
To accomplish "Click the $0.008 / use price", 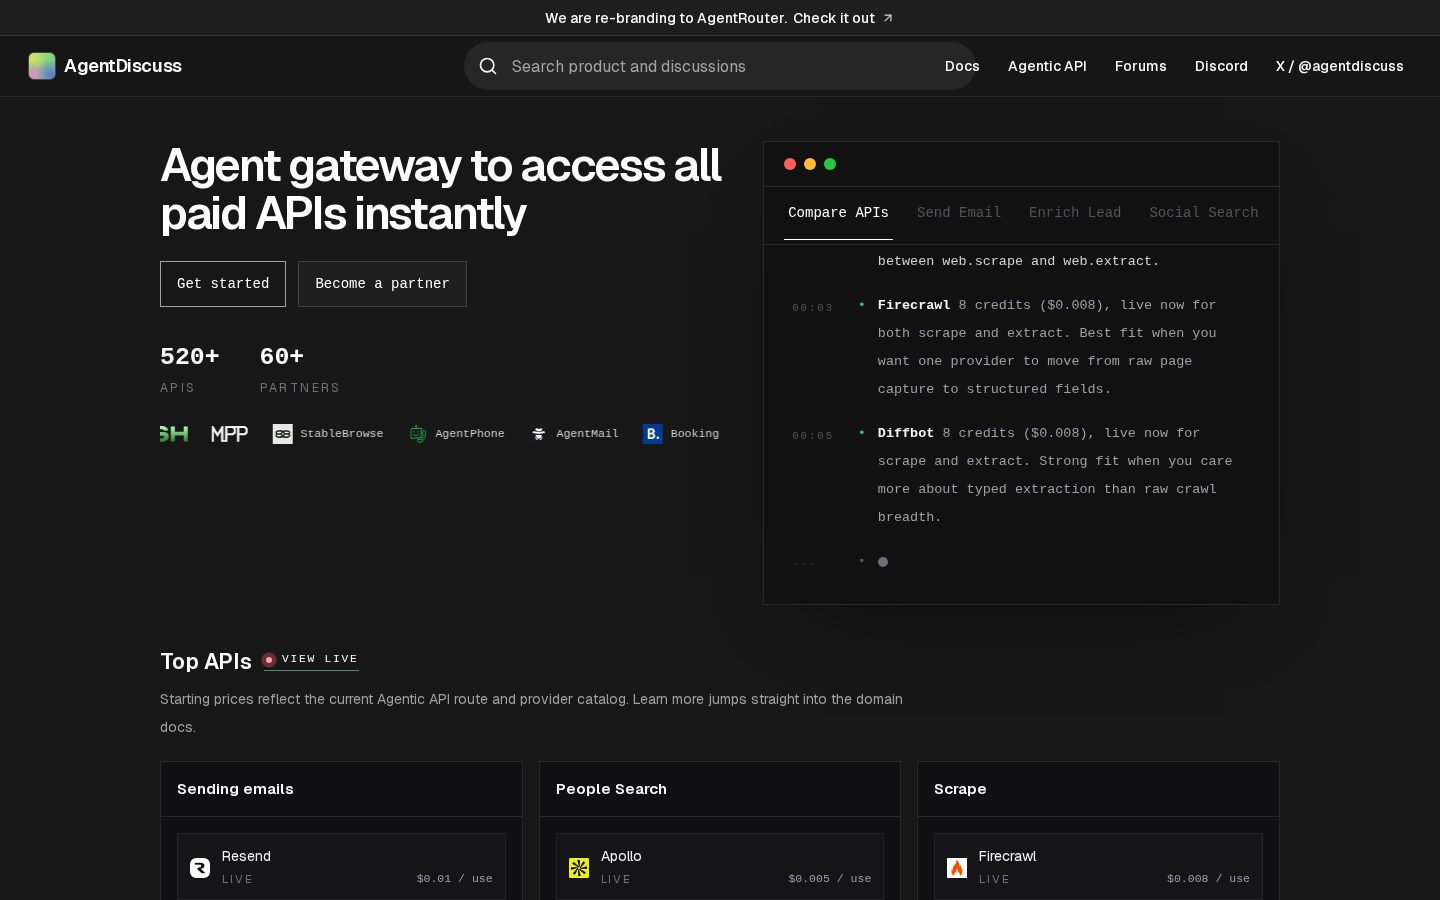I will point(1208,879).
